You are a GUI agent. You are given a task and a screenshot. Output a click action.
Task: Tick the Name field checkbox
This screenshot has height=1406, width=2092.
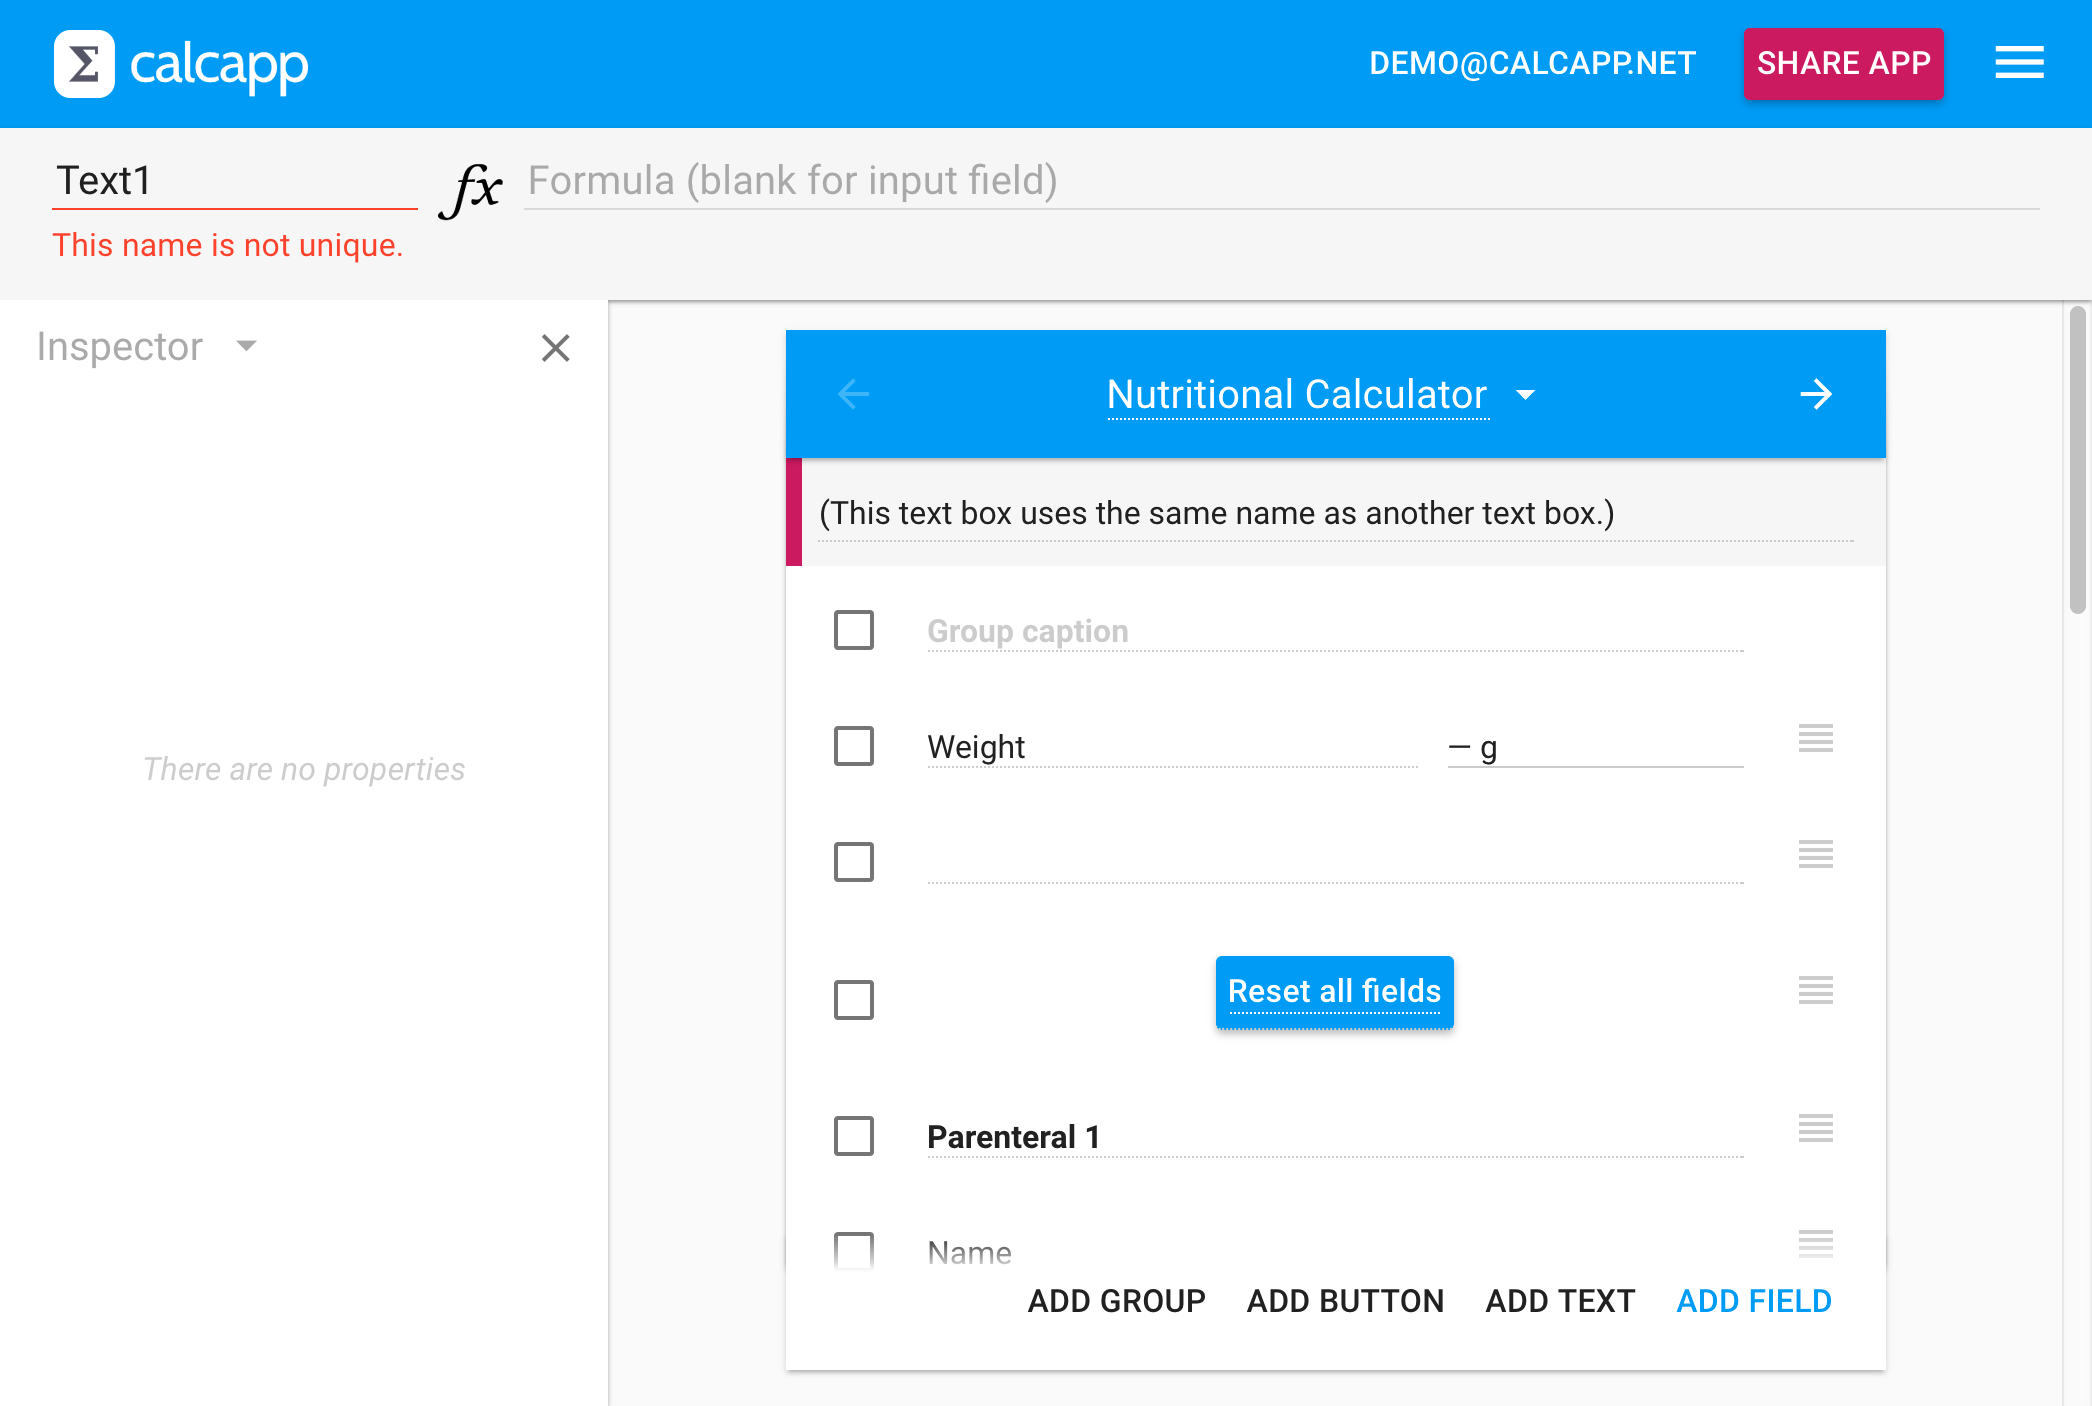tap(854, 1250)
